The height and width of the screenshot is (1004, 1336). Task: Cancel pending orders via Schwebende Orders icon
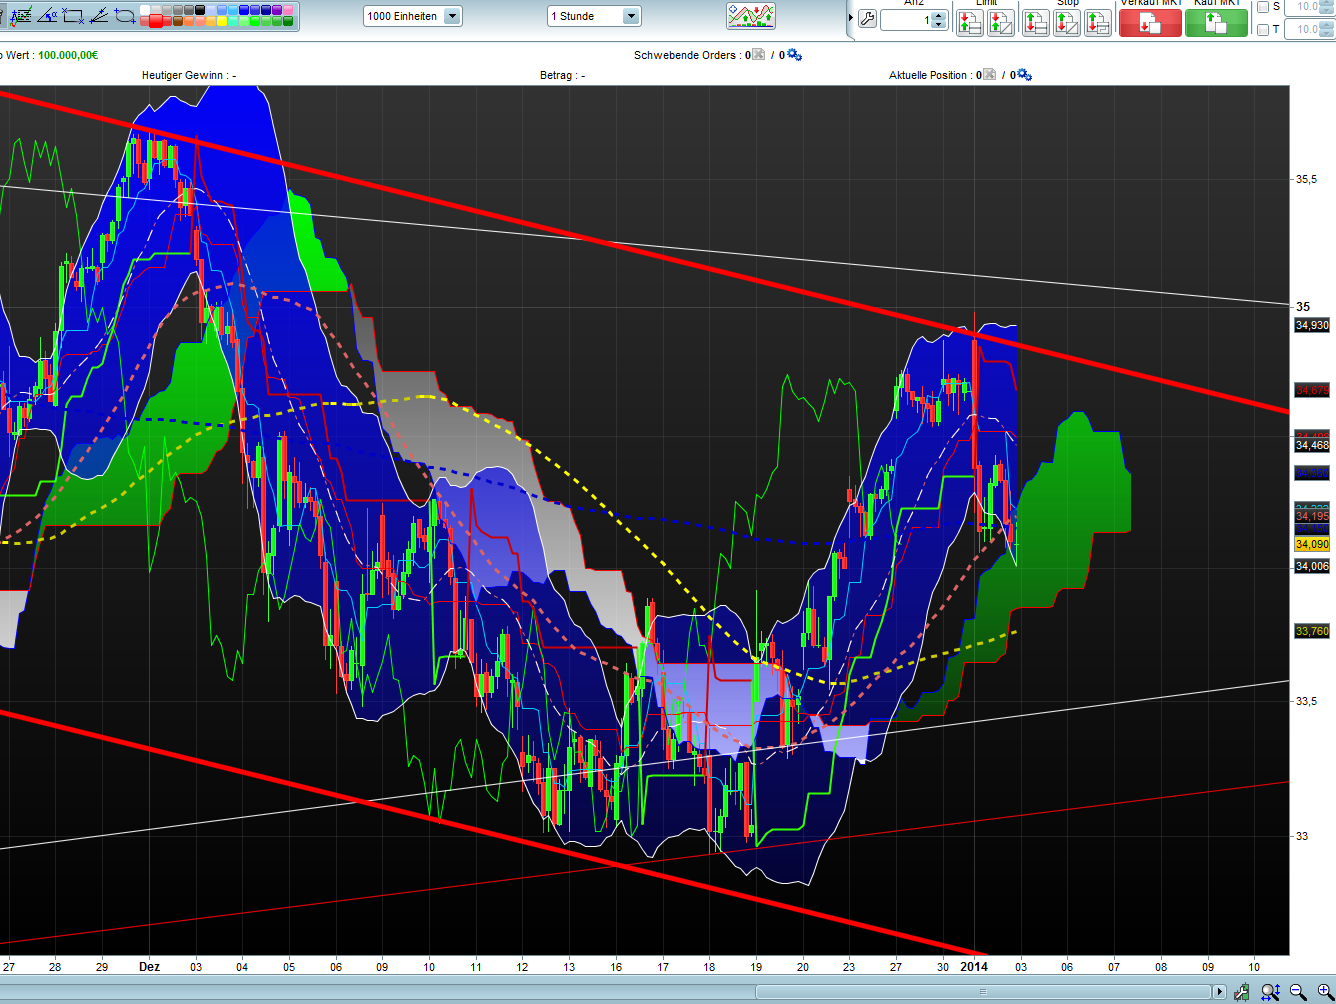(759, 55)
